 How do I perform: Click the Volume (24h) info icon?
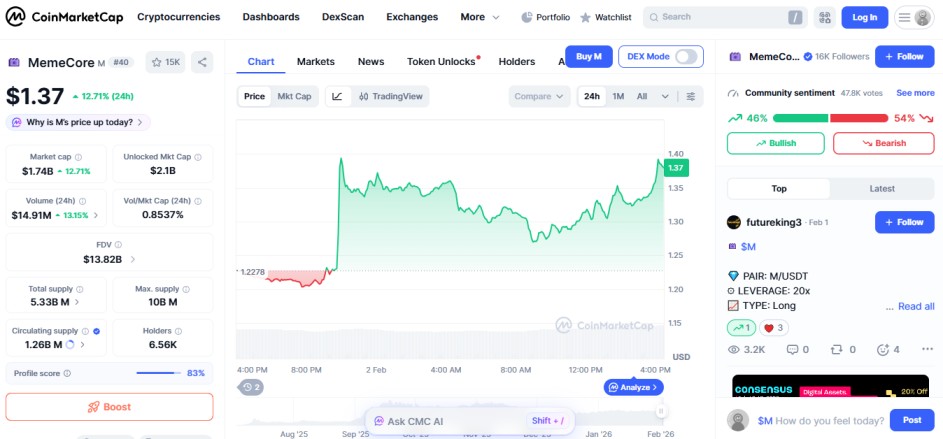[x=82, y=201]
